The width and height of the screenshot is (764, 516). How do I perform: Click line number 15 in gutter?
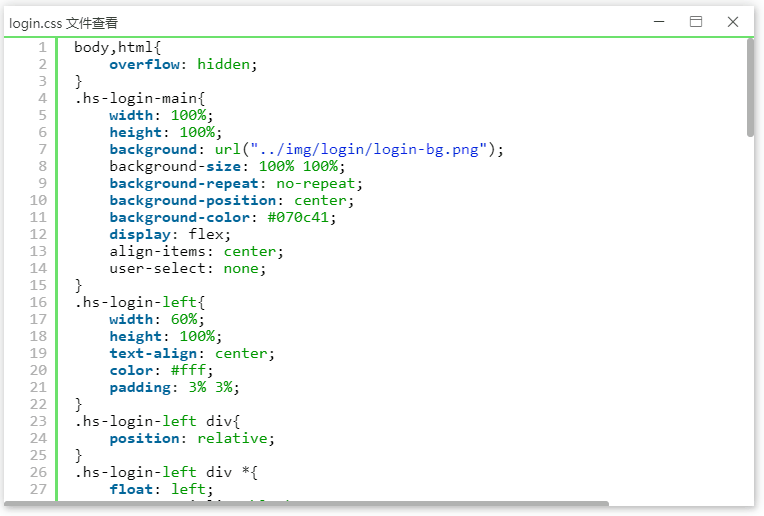[x=38, y=285]
